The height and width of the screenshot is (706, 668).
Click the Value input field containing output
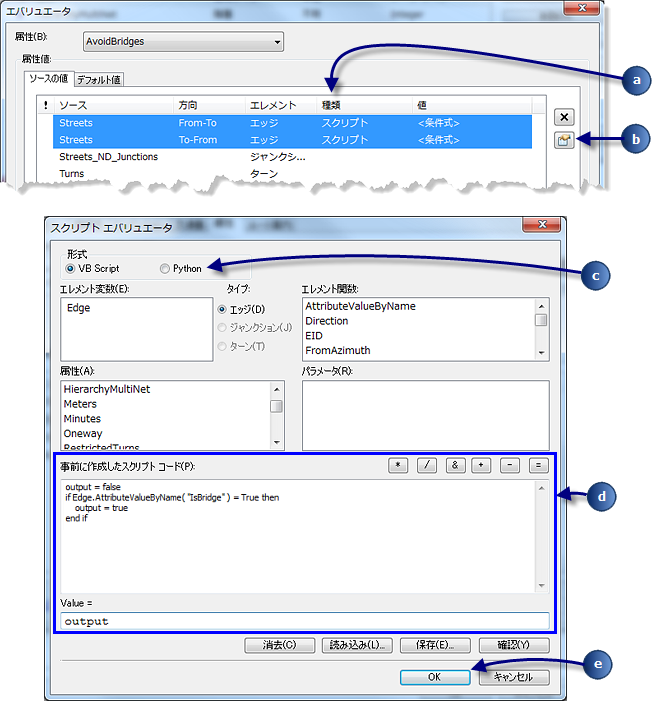(x=300, y=621)
